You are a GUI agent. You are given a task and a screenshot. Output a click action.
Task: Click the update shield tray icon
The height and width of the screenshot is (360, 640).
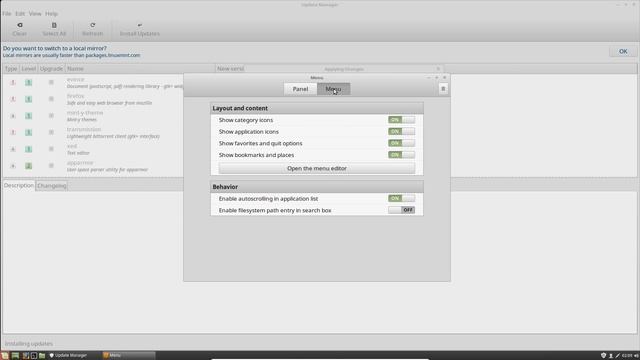point(604,356)
